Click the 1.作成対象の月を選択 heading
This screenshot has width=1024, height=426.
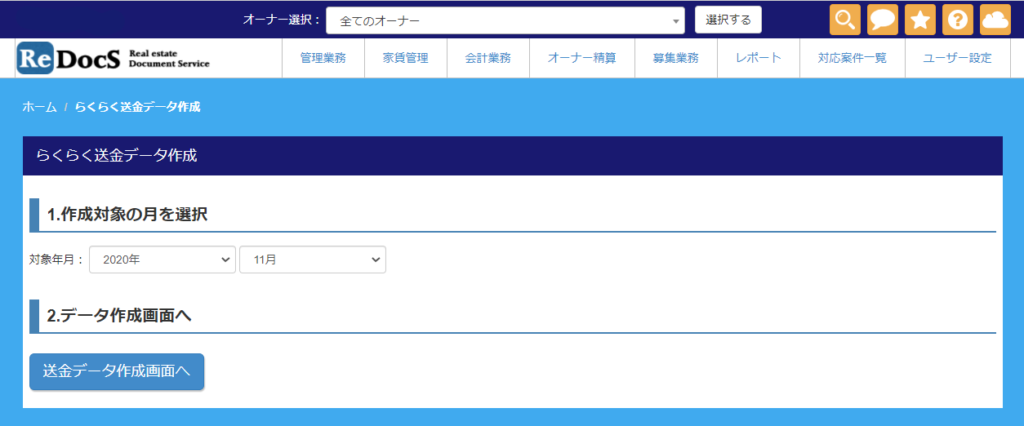click(x=127, y=214)
